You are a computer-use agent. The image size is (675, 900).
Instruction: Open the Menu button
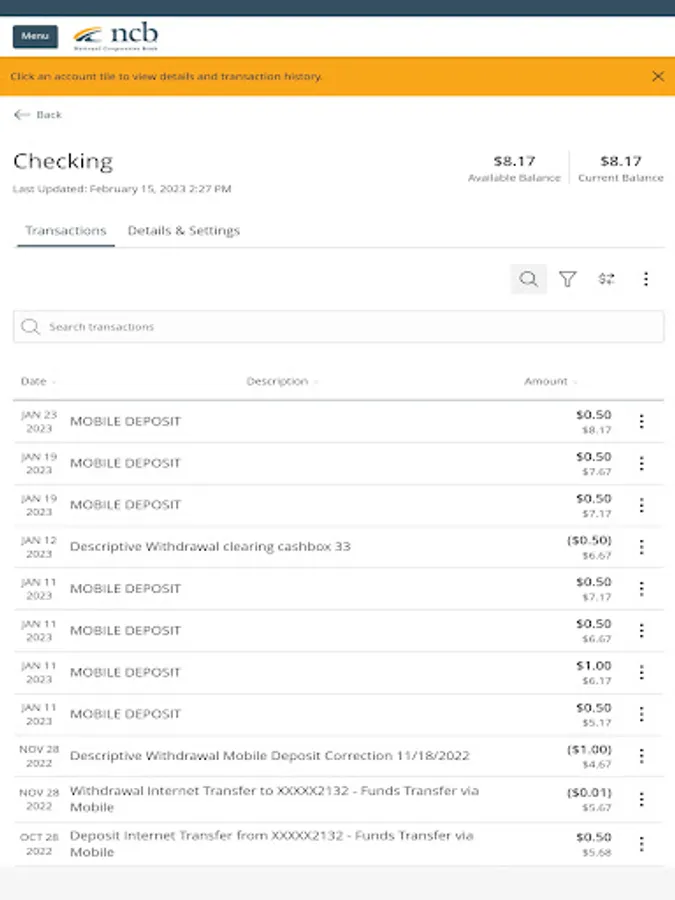tap(35, 37)
